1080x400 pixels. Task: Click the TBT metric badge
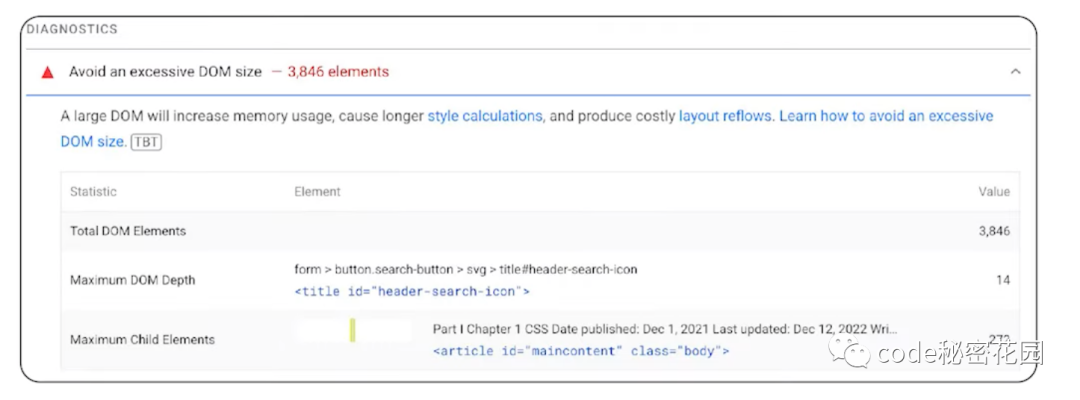tap(146, 142)
